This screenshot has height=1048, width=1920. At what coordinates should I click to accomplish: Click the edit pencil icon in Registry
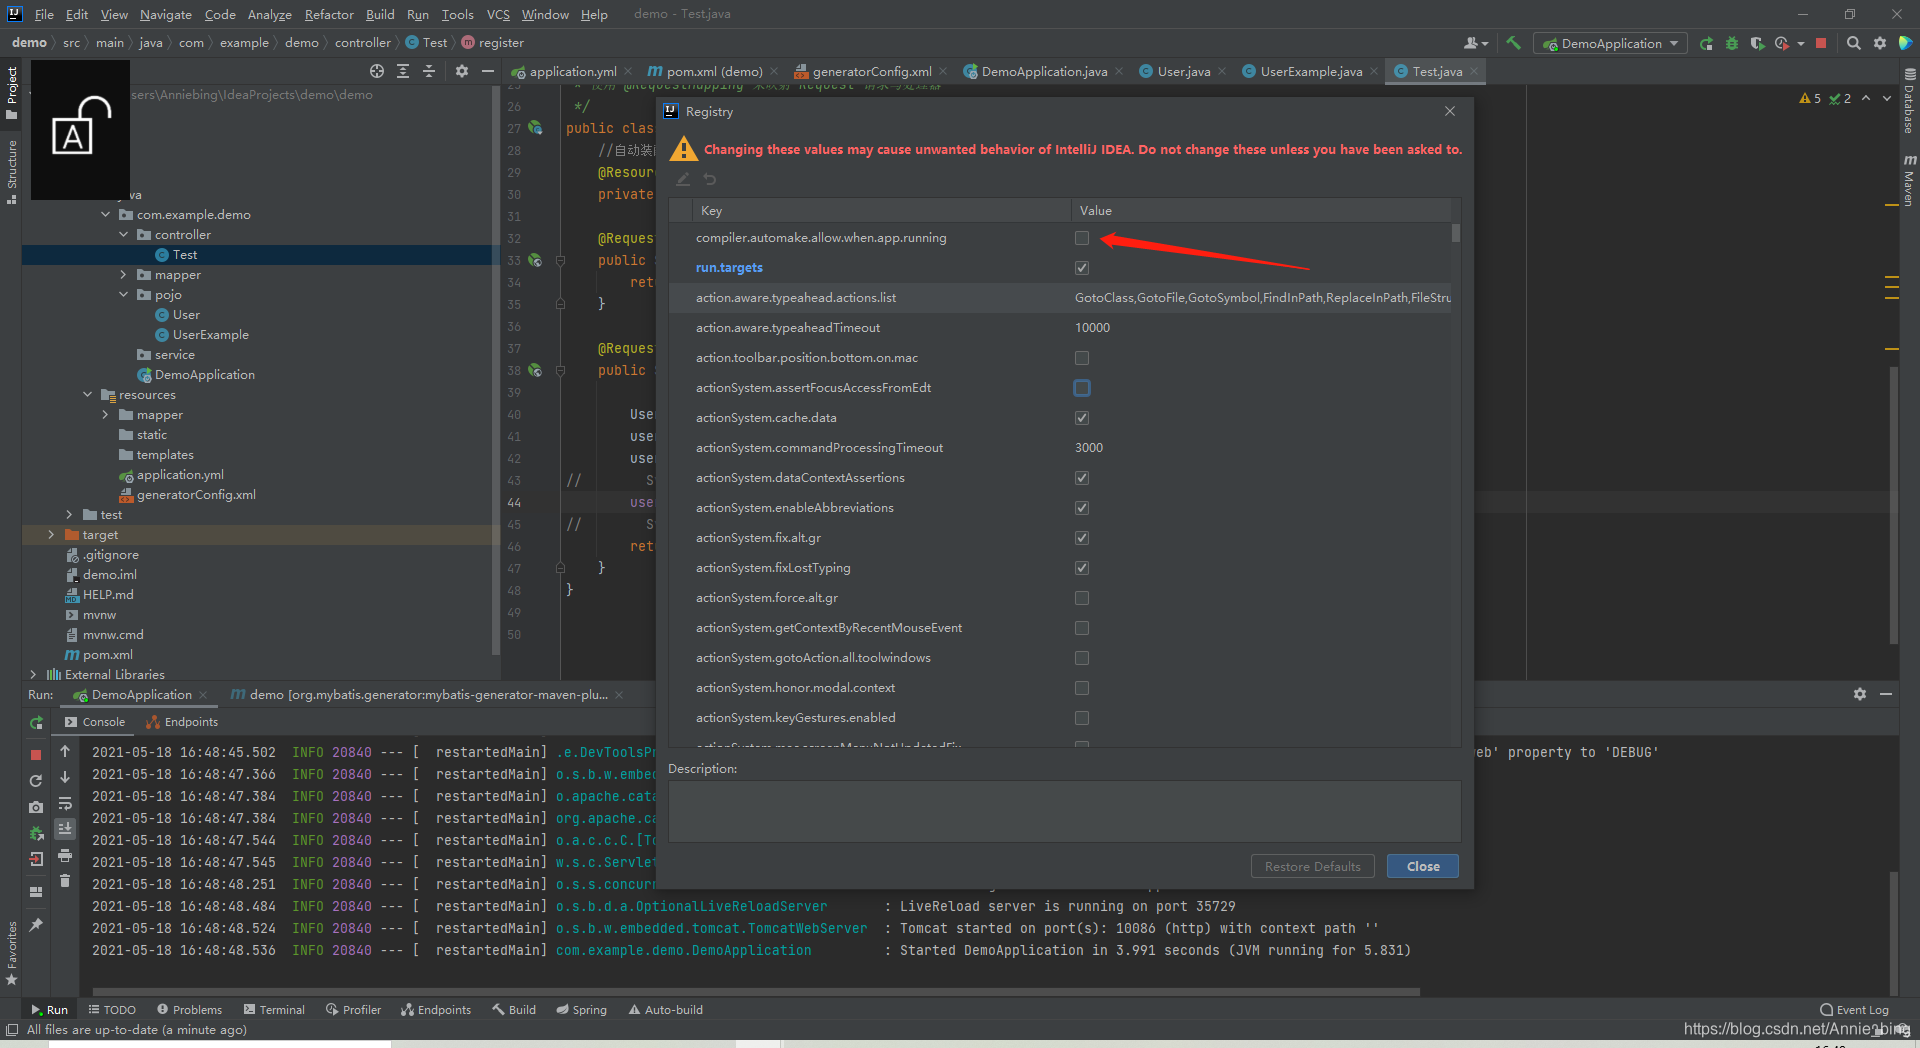(683, 179)
